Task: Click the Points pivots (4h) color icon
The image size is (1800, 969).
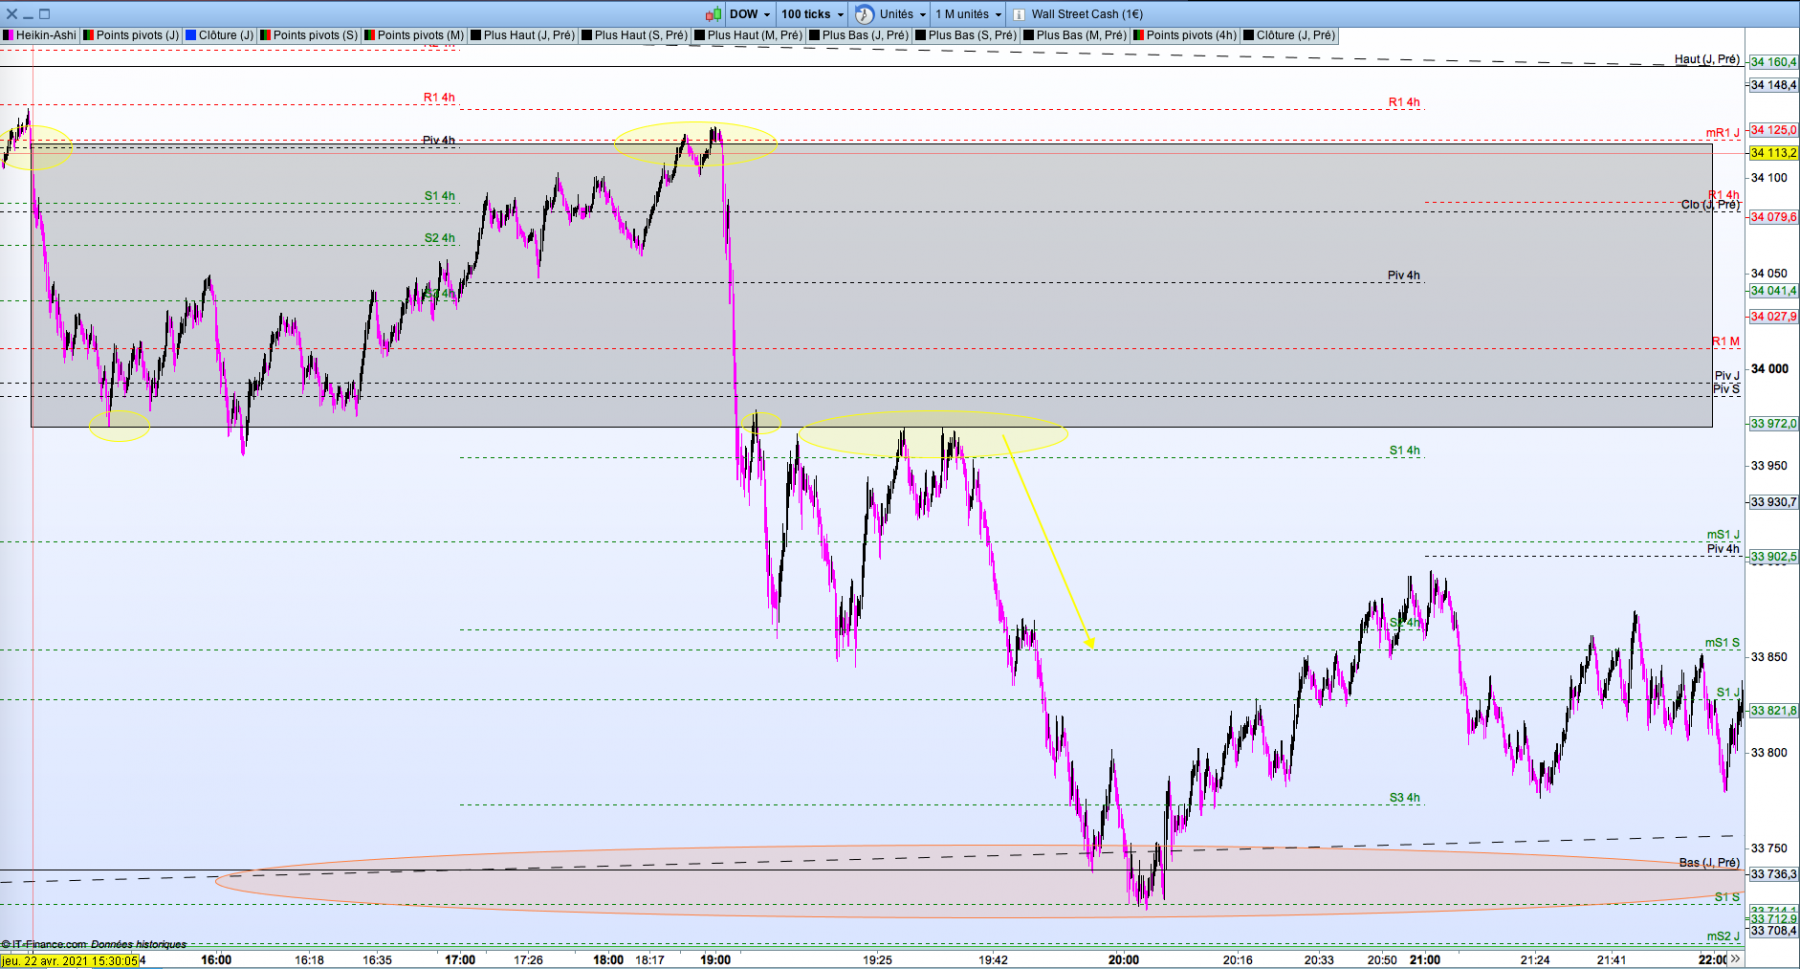Action: 1138,35
